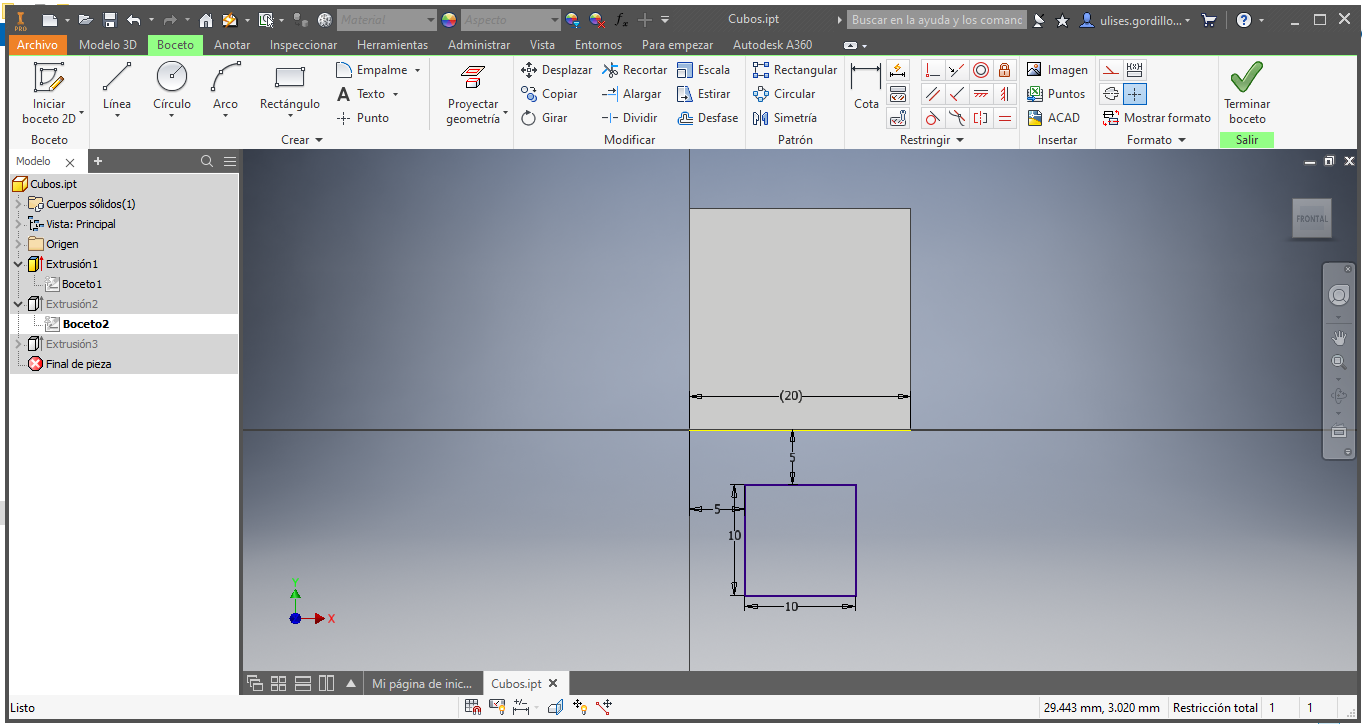1364x724 pixels.
Task: Click the Imagen insert button
Action: point(1057,70)
